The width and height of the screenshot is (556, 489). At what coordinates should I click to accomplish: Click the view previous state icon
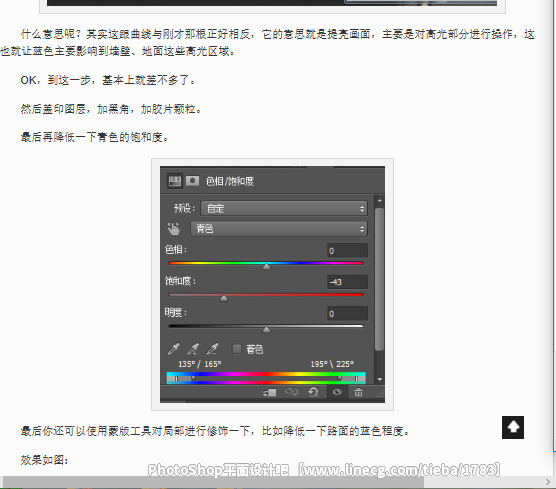coord(291,392)
